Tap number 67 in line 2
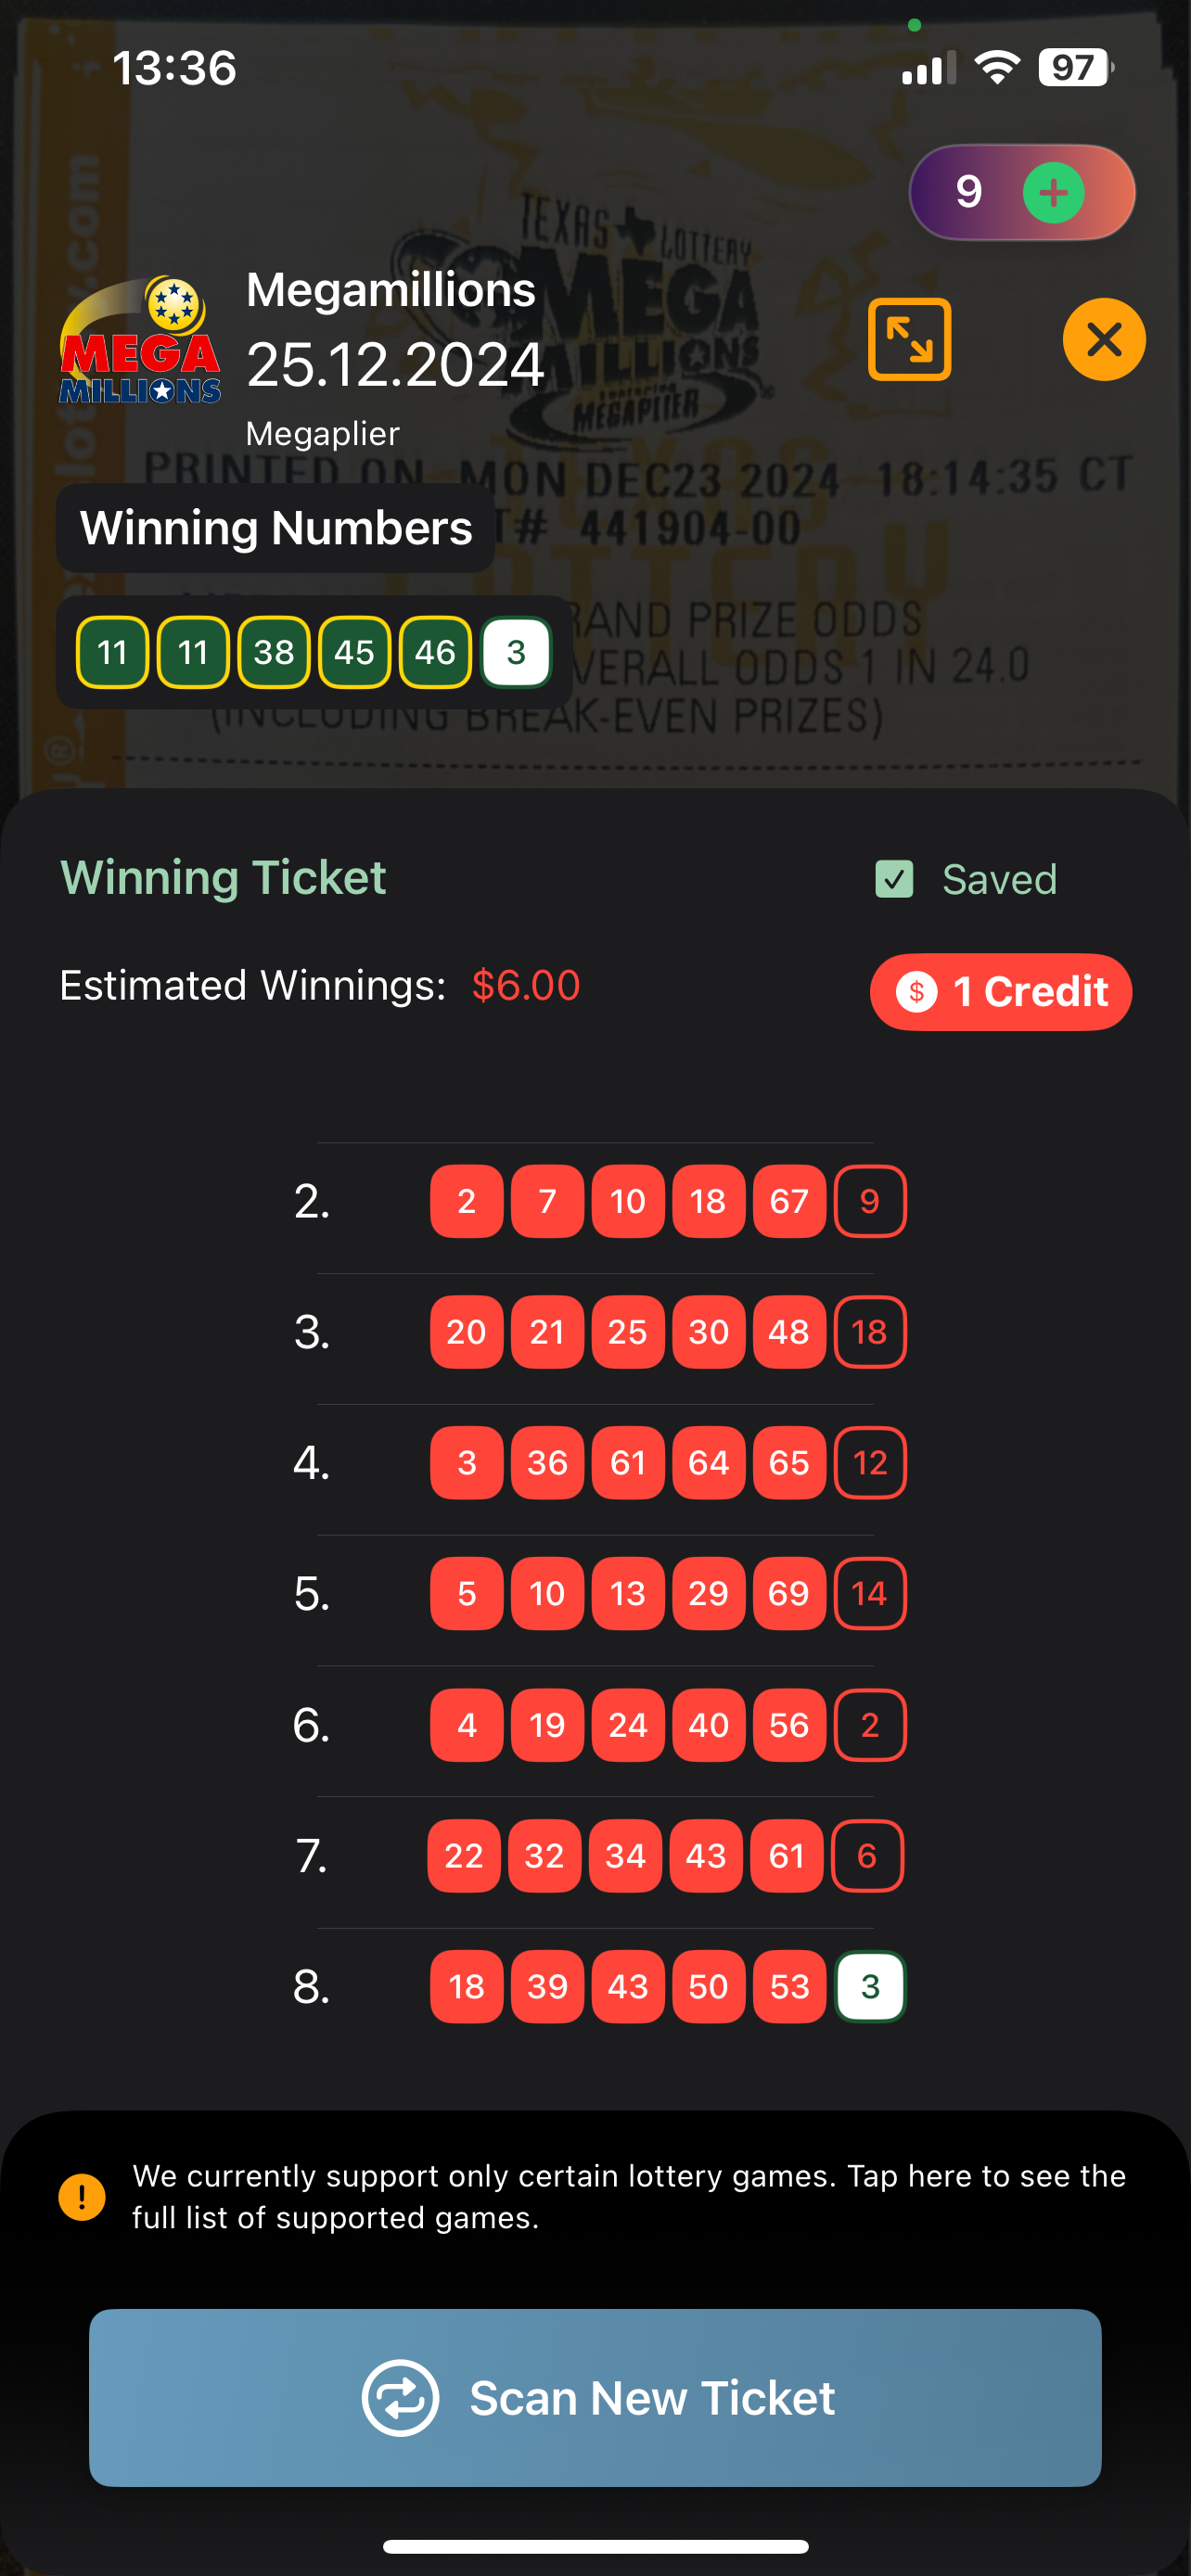 coord(789,1202)
